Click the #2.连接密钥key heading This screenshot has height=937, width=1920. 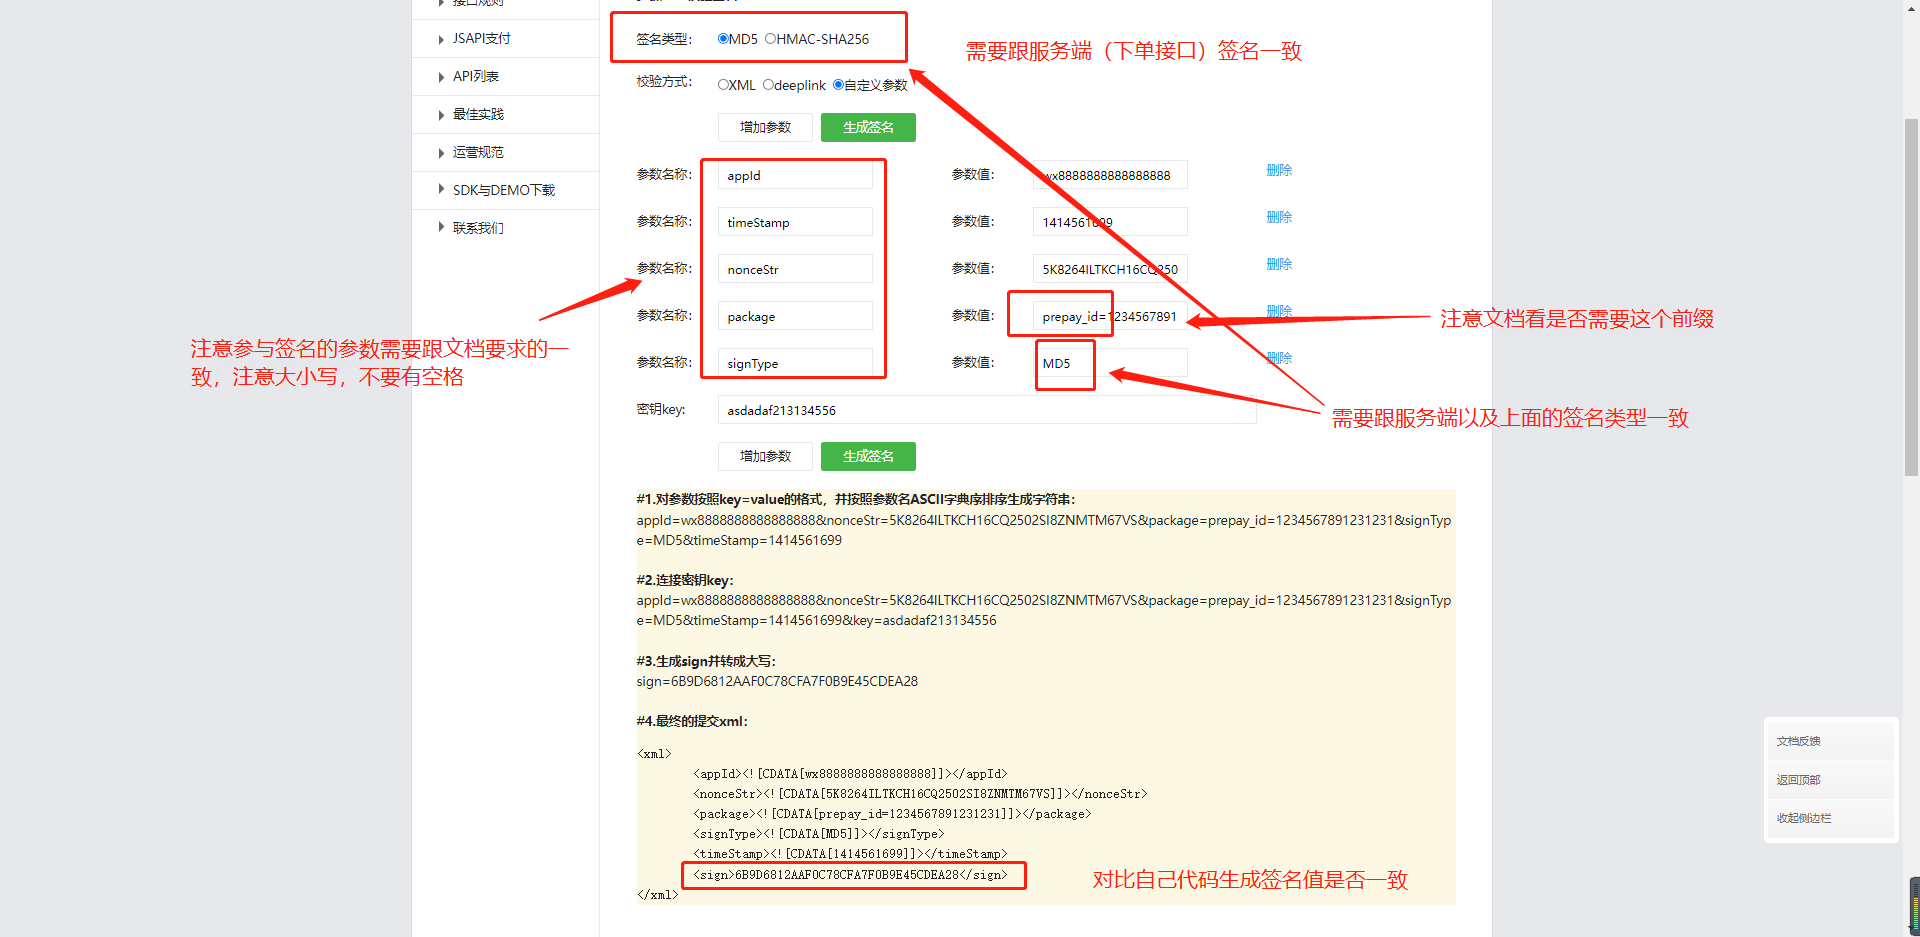(685, 580)
